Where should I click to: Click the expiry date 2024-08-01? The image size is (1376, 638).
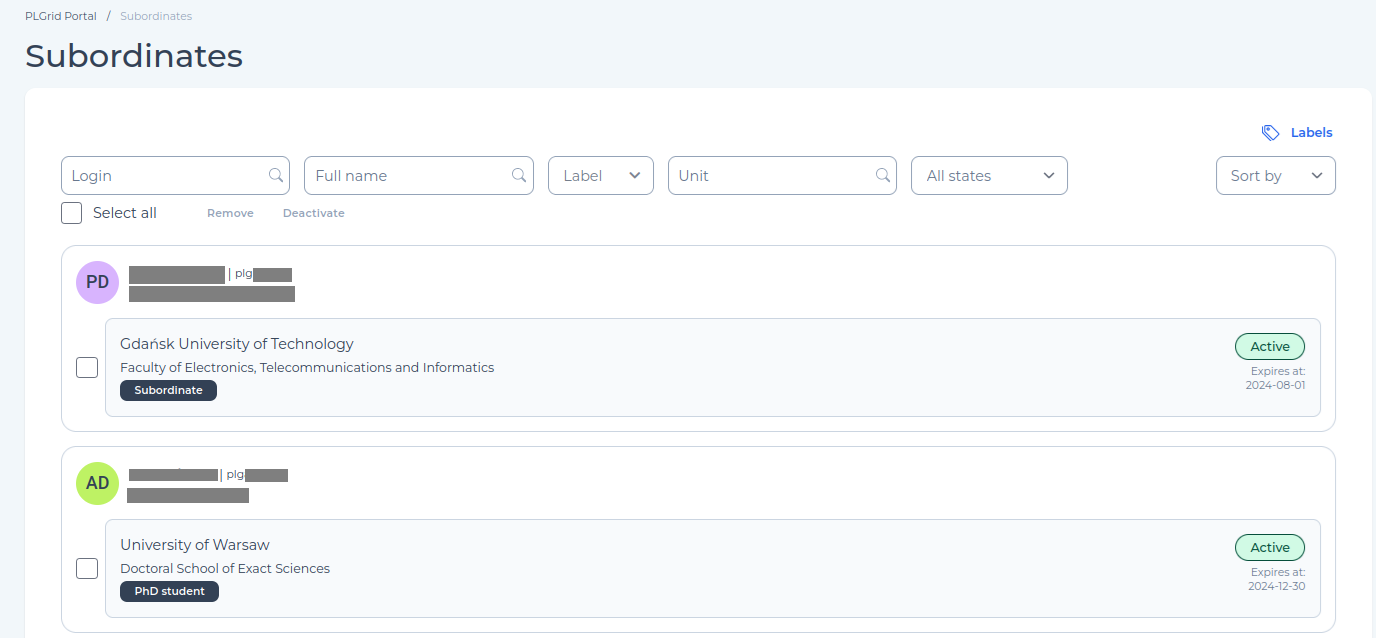[1275, 385]
